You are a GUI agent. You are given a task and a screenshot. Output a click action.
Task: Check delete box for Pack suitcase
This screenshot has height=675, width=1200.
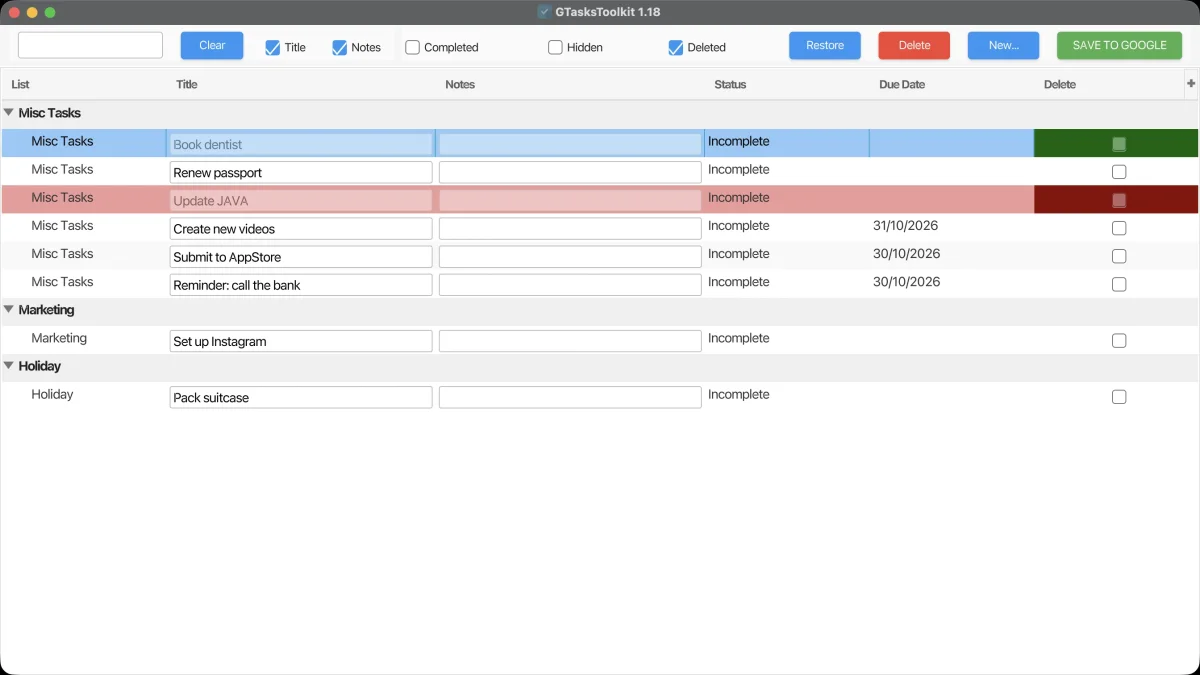pos(1119,397)
